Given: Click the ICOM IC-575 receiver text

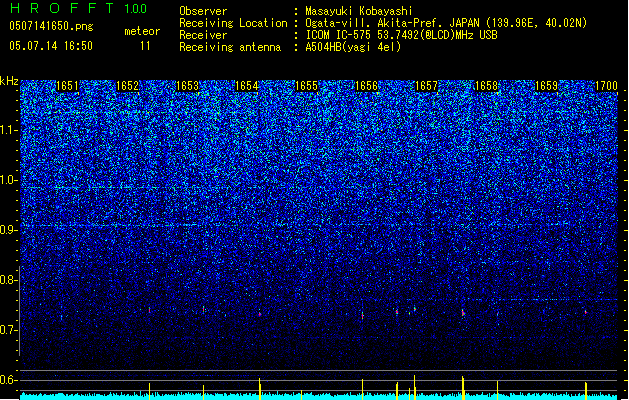Looking at the screenshot, I should coord(401,35).
